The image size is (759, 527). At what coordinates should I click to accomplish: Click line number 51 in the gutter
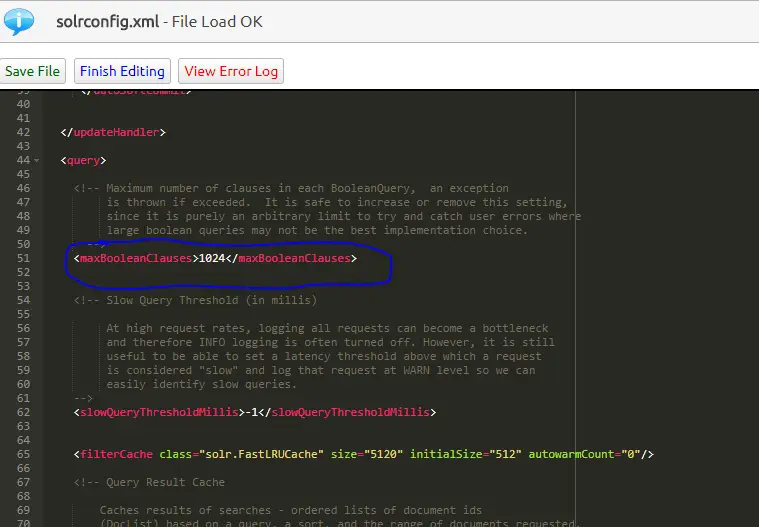click(x=24, y=258)
